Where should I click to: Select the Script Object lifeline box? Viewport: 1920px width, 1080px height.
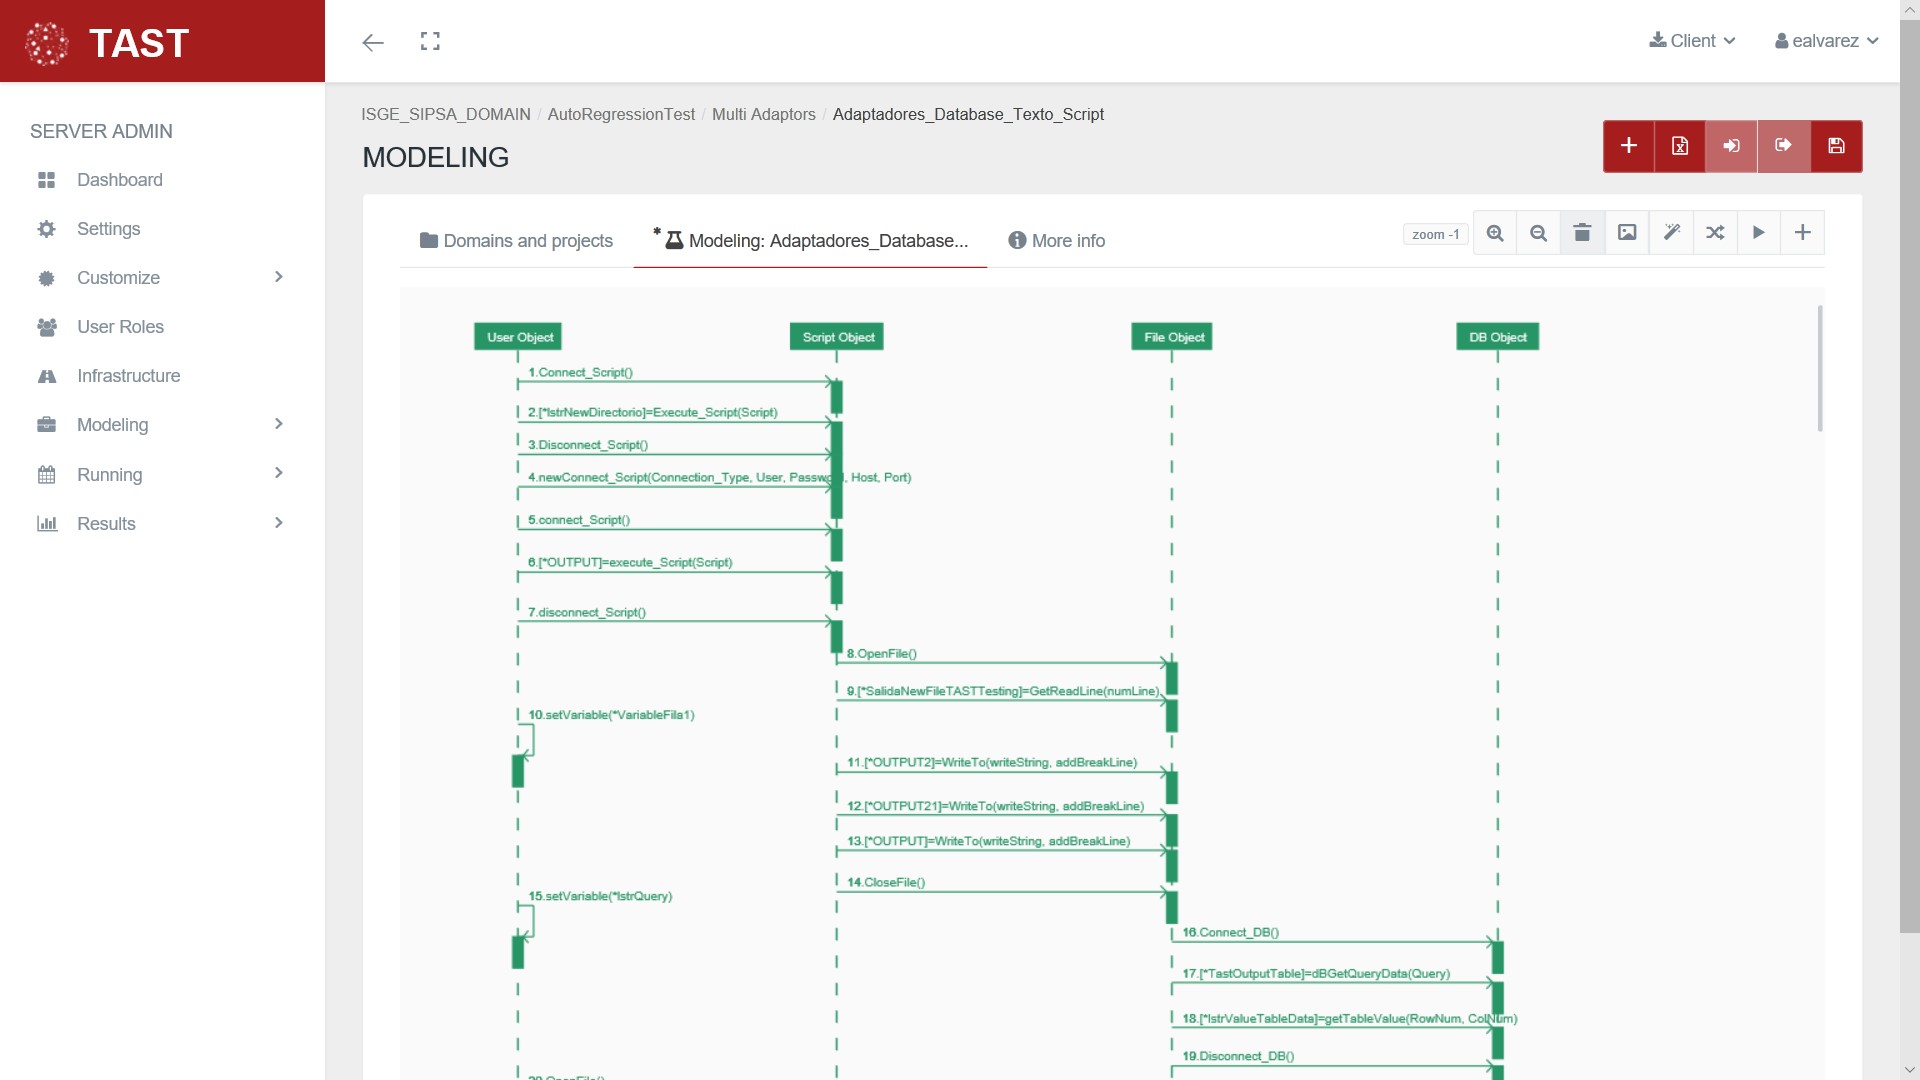[x=837, y=337]
